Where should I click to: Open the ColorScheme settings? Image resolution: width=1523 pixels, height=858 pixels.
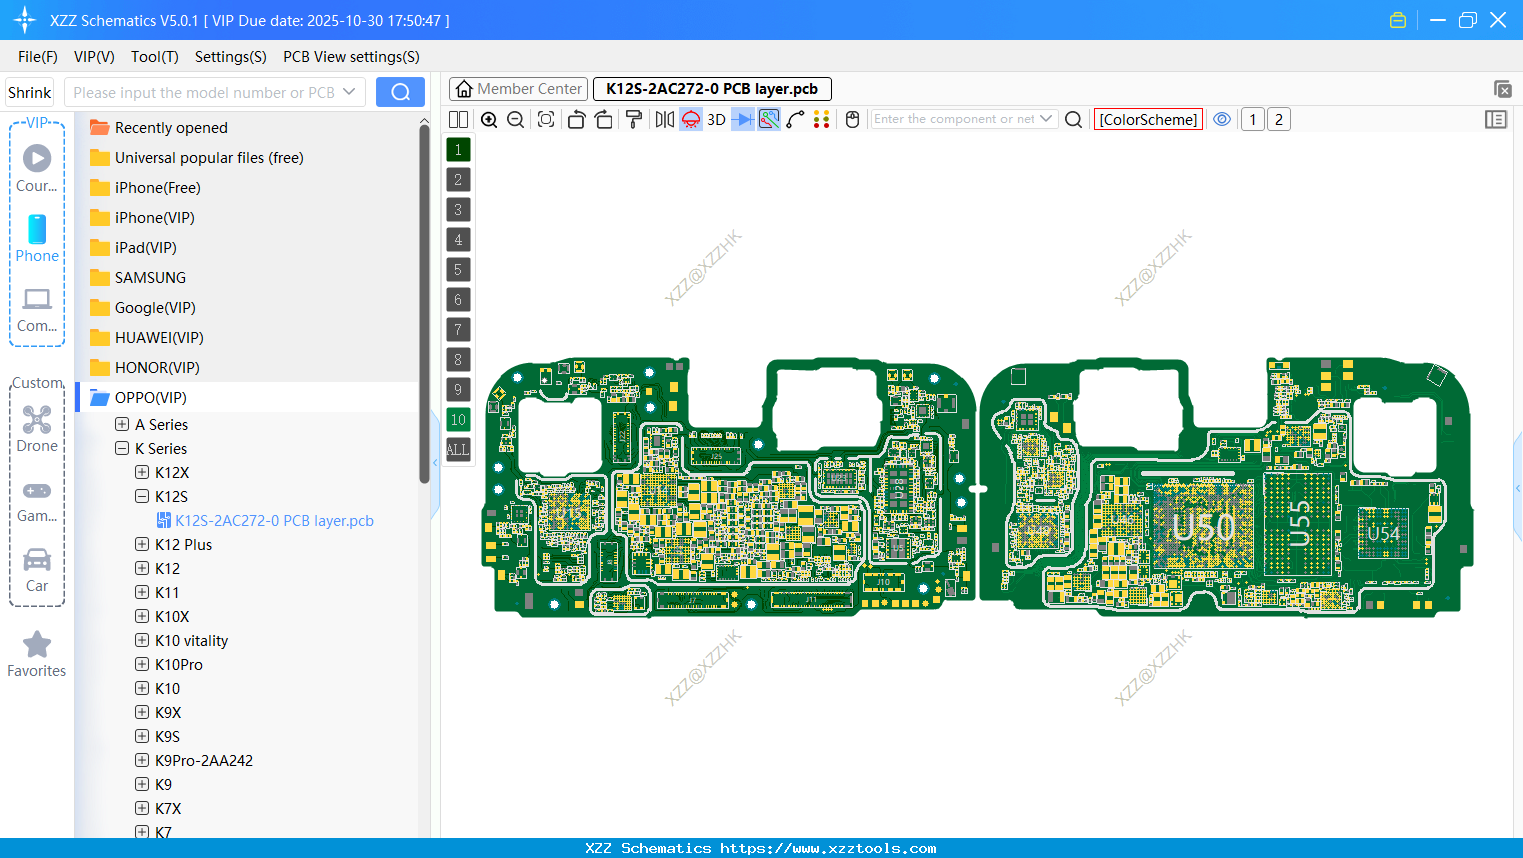[1148, 119]
